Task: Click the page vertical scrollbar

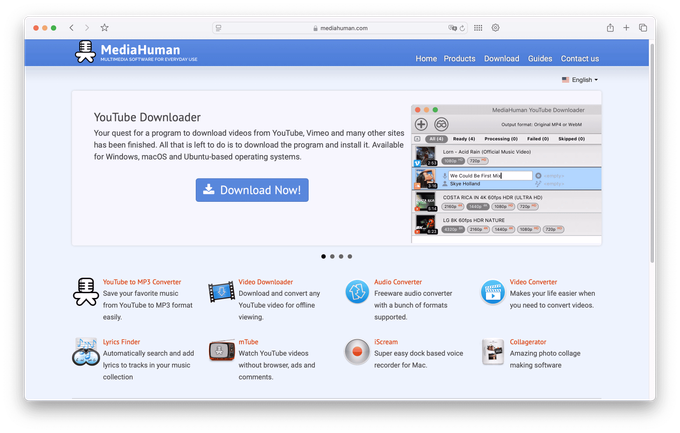Action: coord(652,152)
